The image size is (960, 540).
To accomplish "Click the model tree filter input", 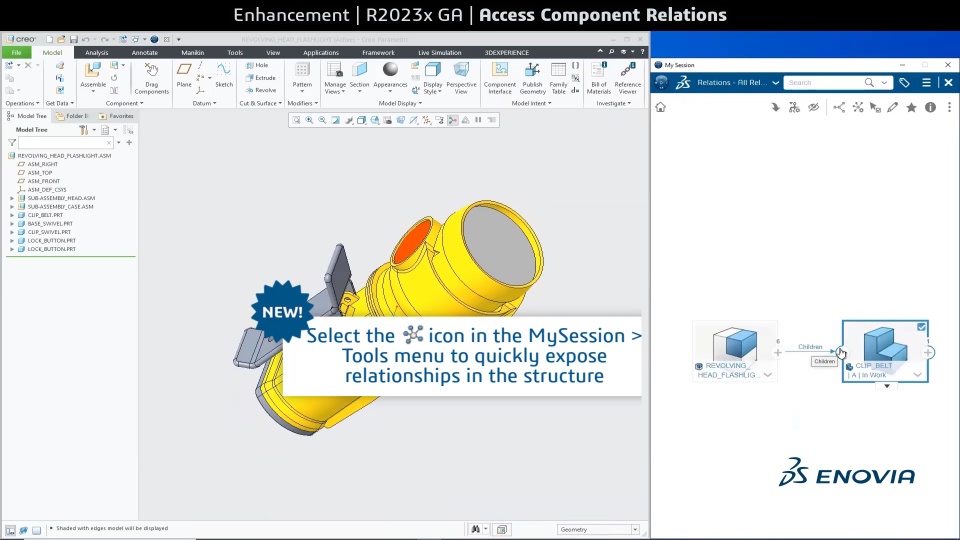I will 66,143.
